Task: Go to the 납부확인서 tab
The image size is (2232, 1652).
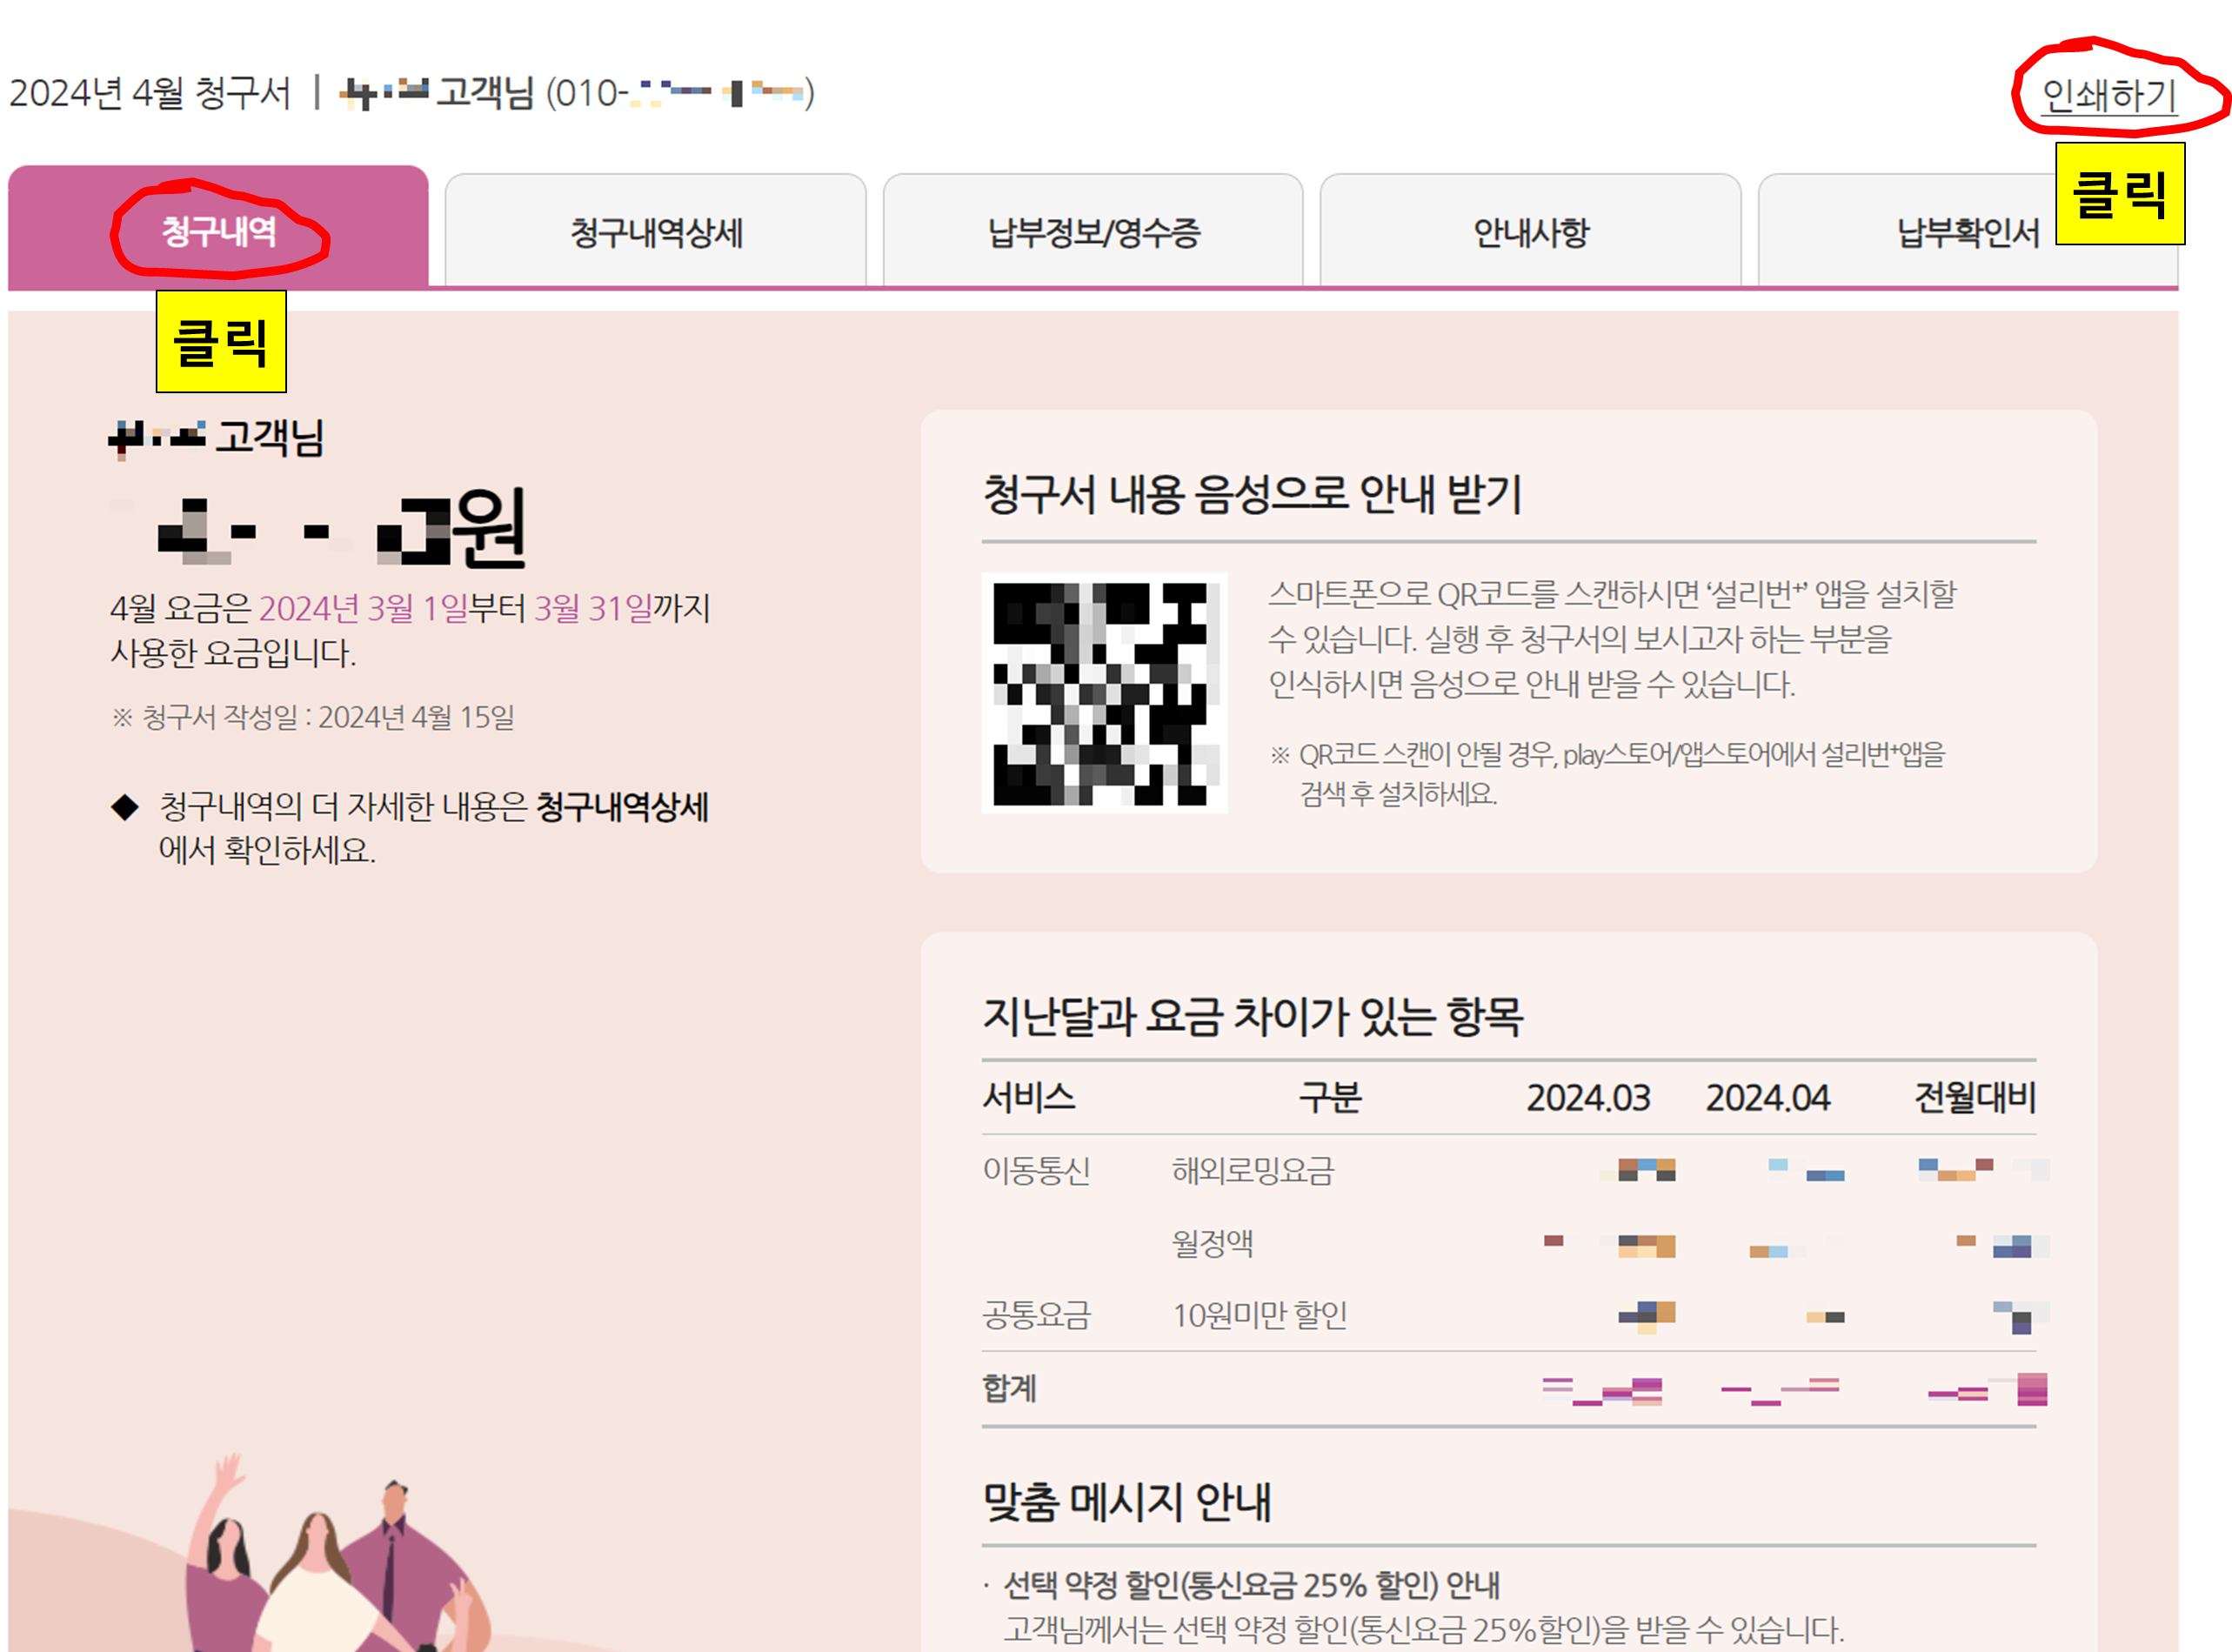Action: (x=1966, y=233)
